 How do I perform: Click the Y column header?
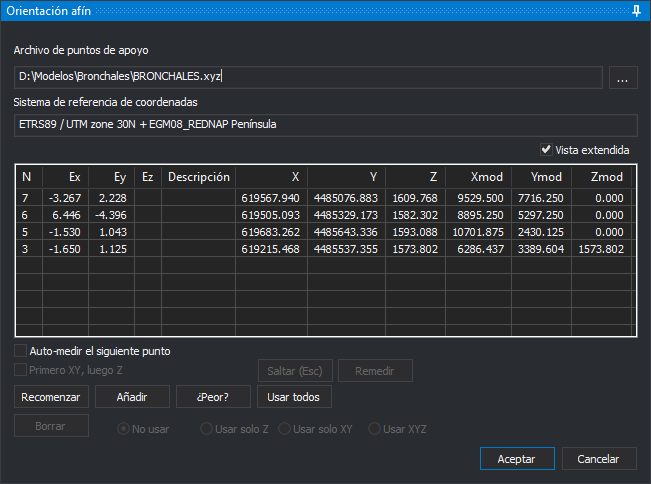[x=346, y=177]
